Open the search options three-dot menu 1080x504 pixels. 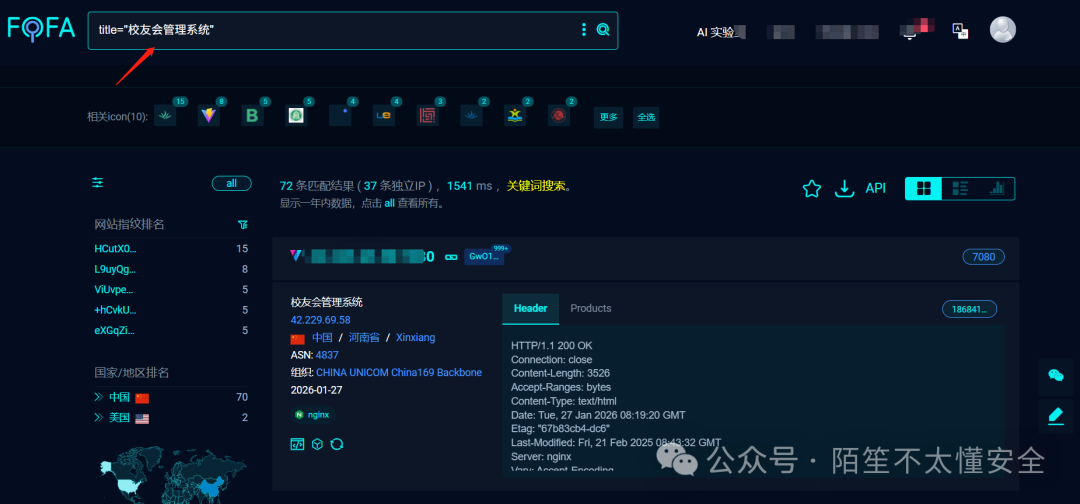584,30
